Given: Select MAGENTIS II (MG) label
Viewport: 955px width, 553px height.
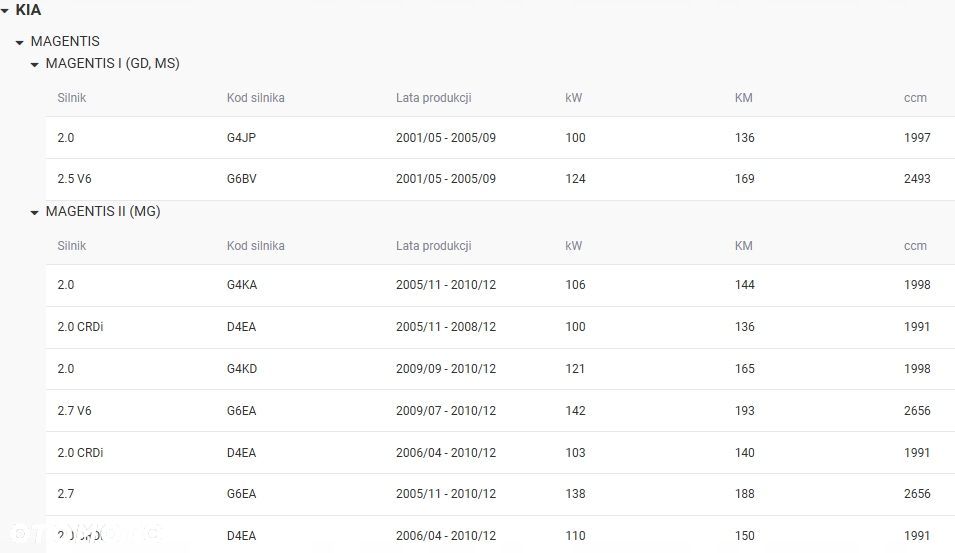Looking at the screenshot, I should coord(103,211).
